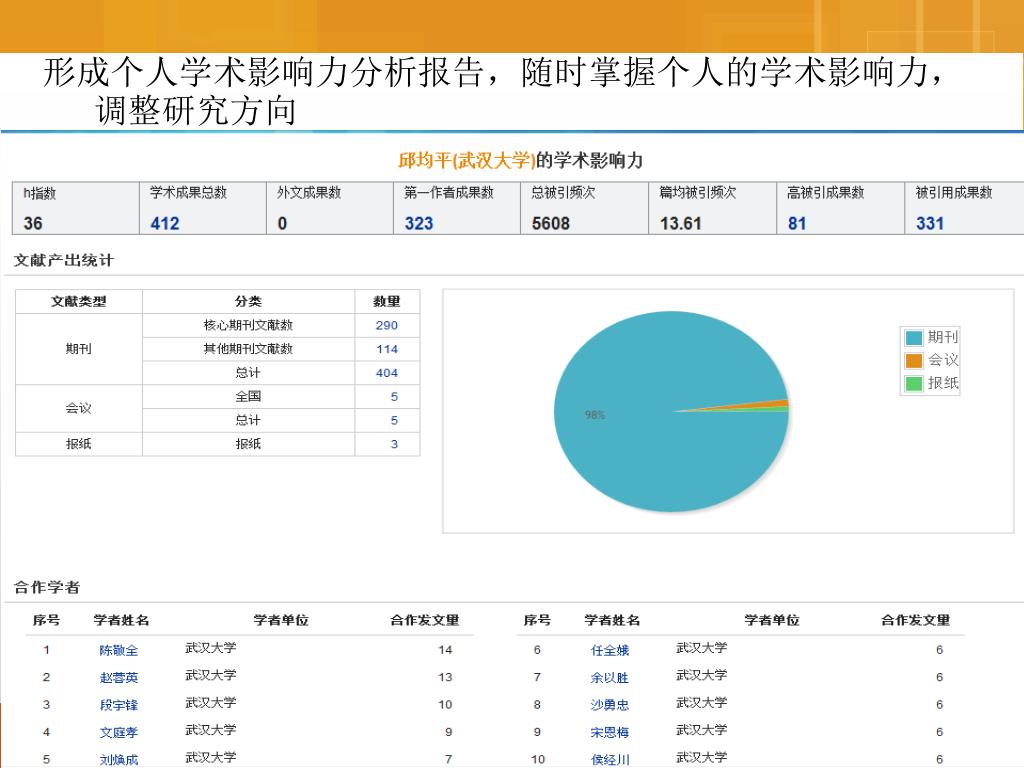
Task: Click the right table's 学者单位 header
Action: (772, 620)
